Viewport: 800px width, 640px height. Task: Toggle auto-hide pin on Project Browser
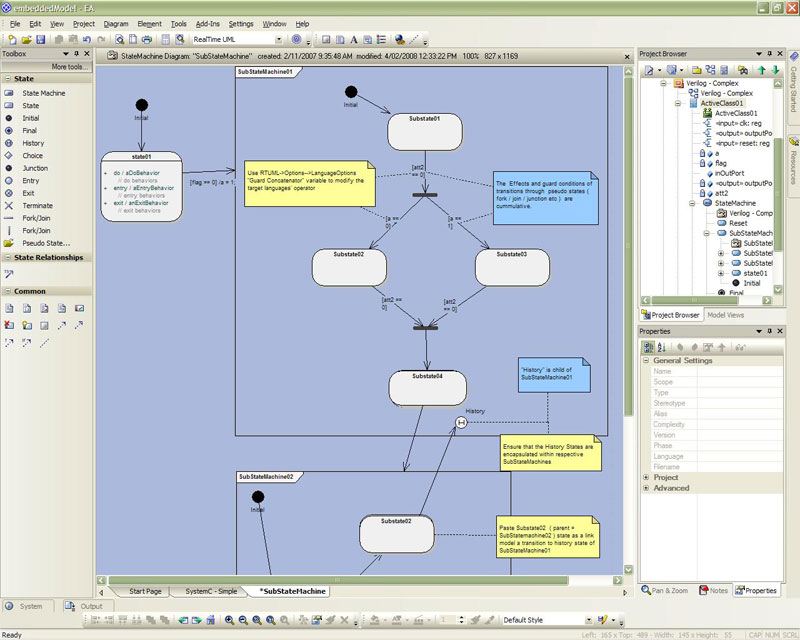pos(769,54)
